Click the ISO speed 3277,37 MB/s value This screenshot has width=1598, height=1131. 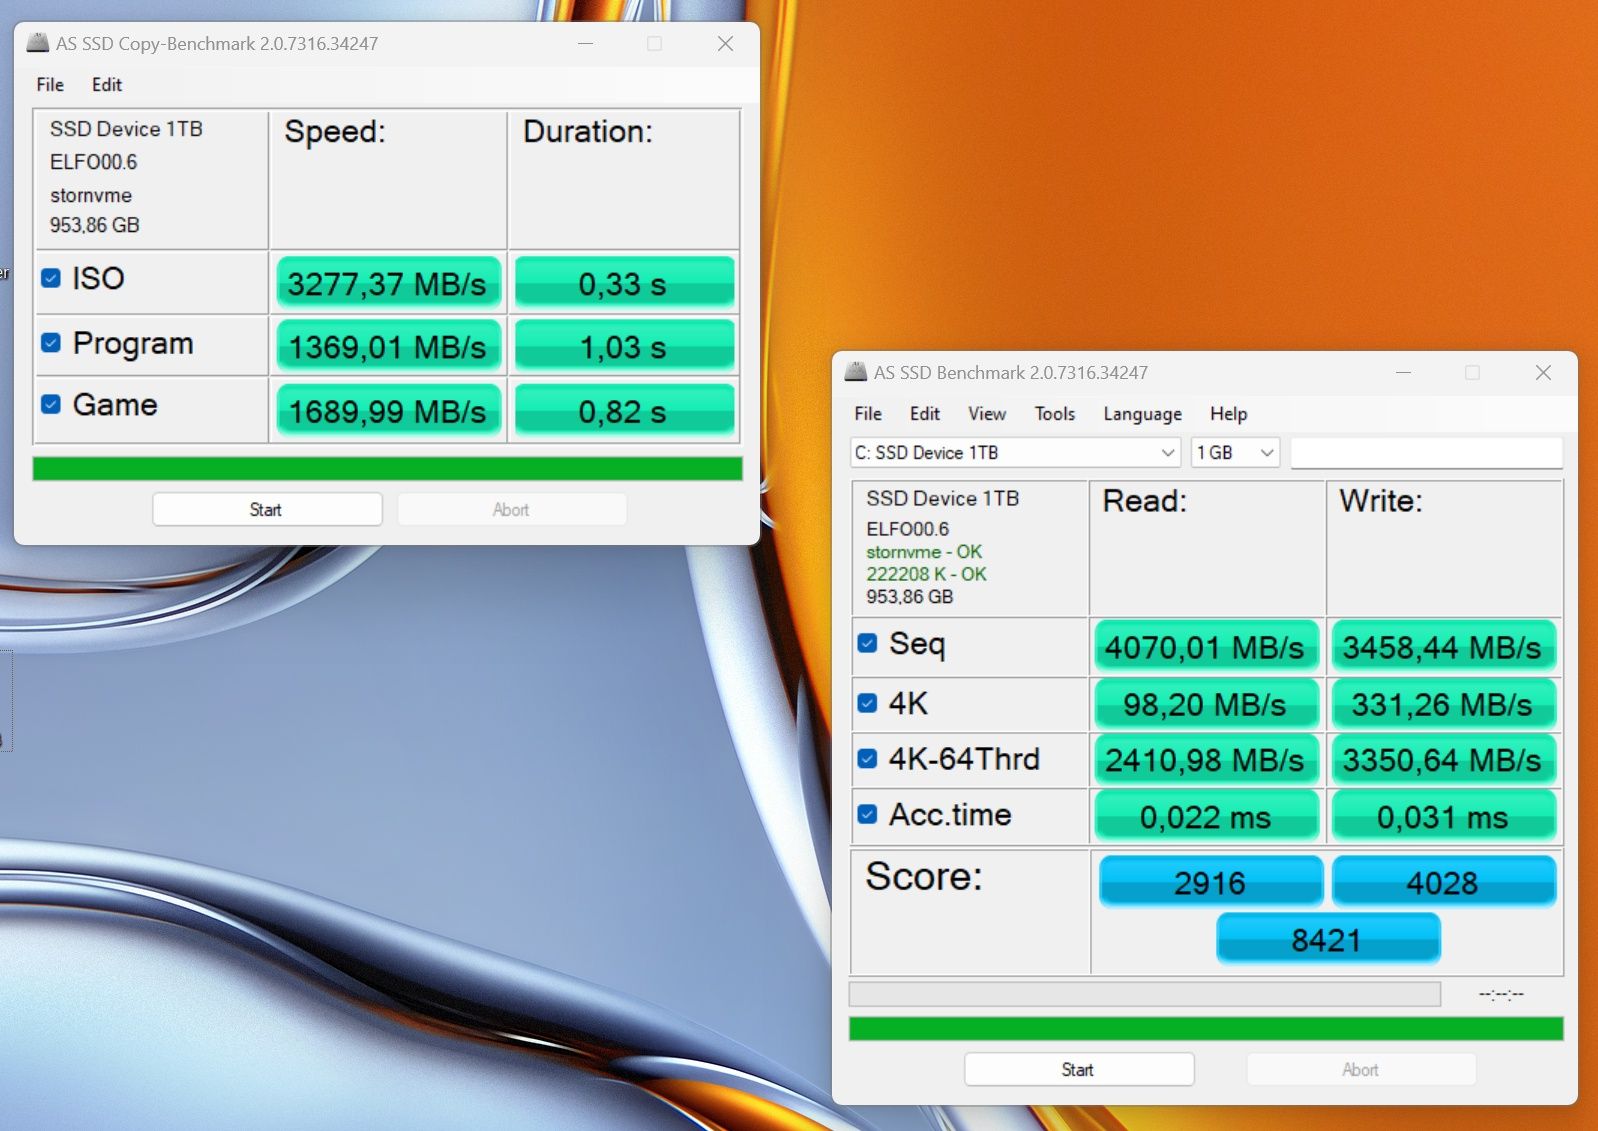[388, 284]
